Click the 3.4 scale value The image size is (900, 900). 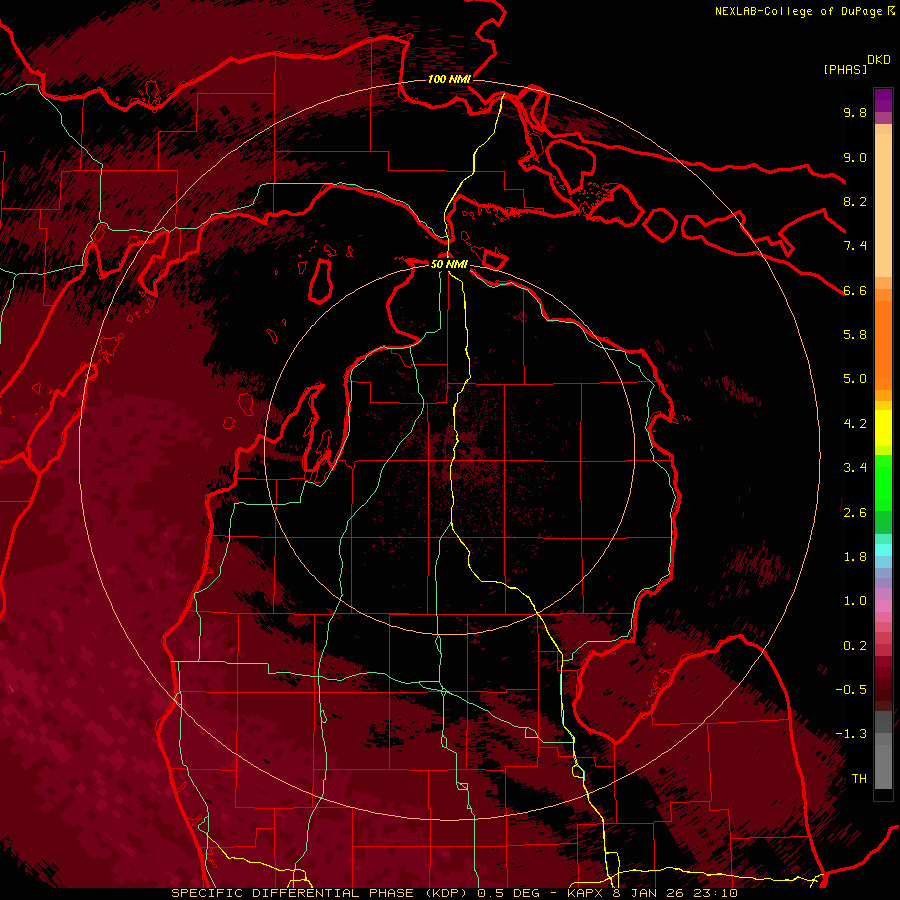point(855,468)
